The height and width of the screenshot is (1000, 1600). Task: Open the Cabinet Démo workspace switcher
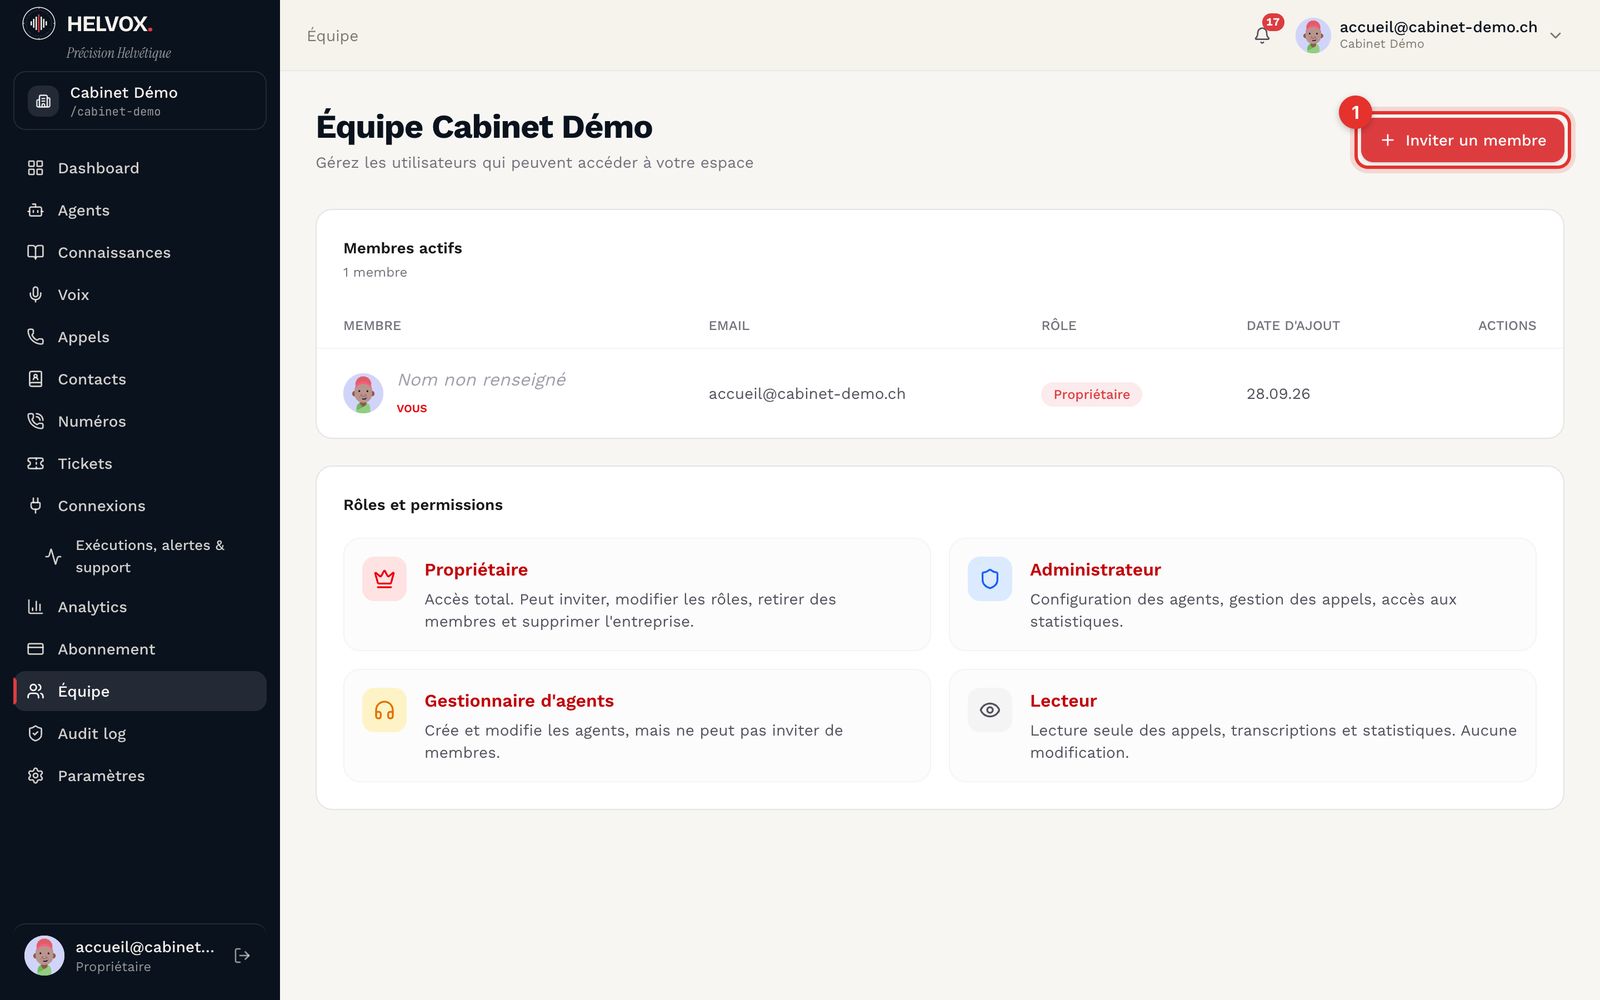140,100
